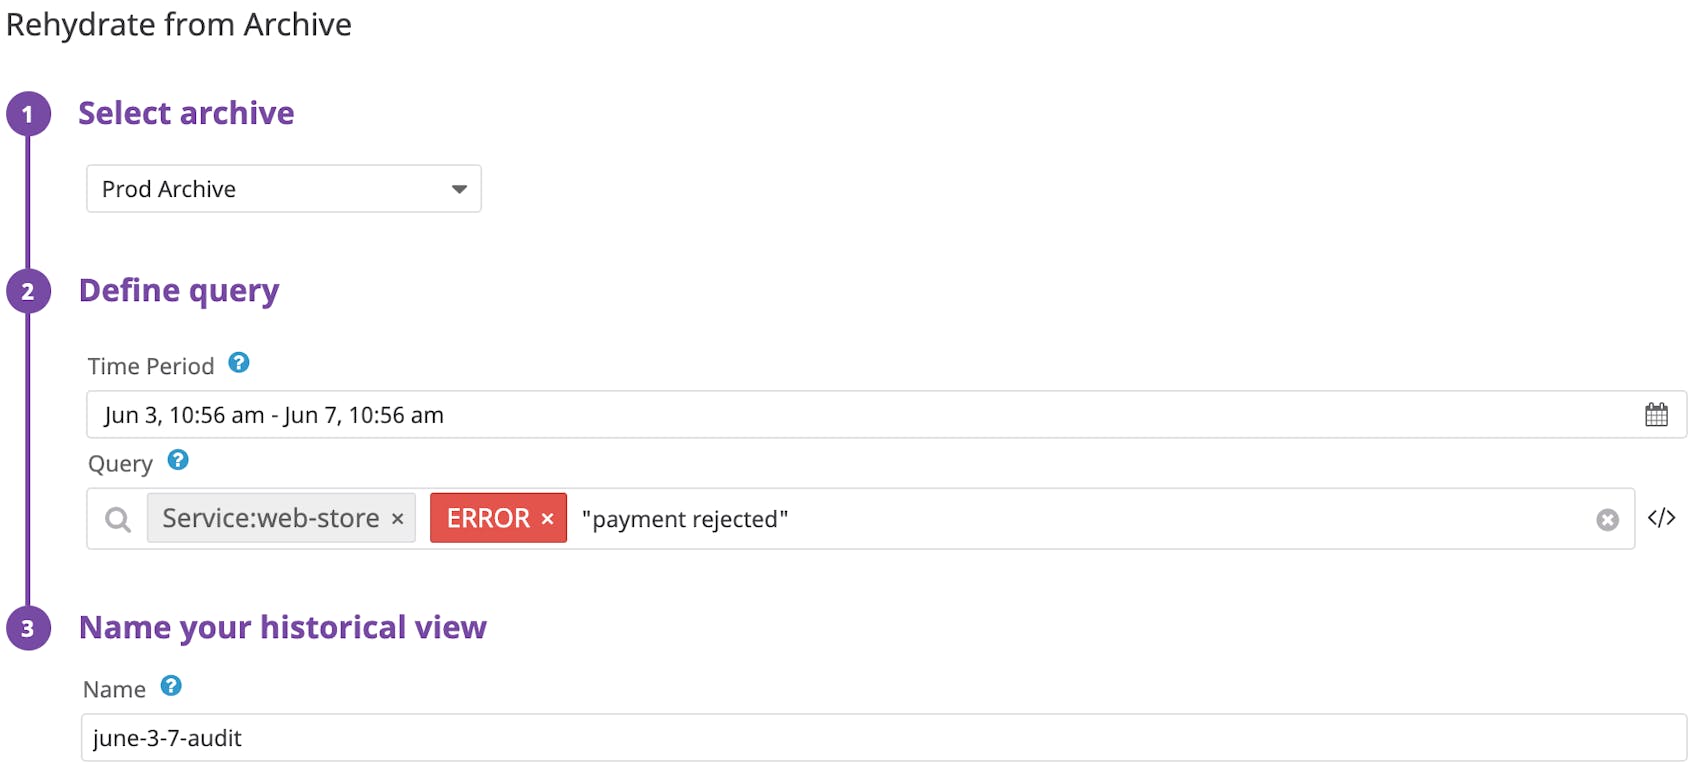Open the calendar date picker
Screen dimensions: 1694x774
point(1657,413)
